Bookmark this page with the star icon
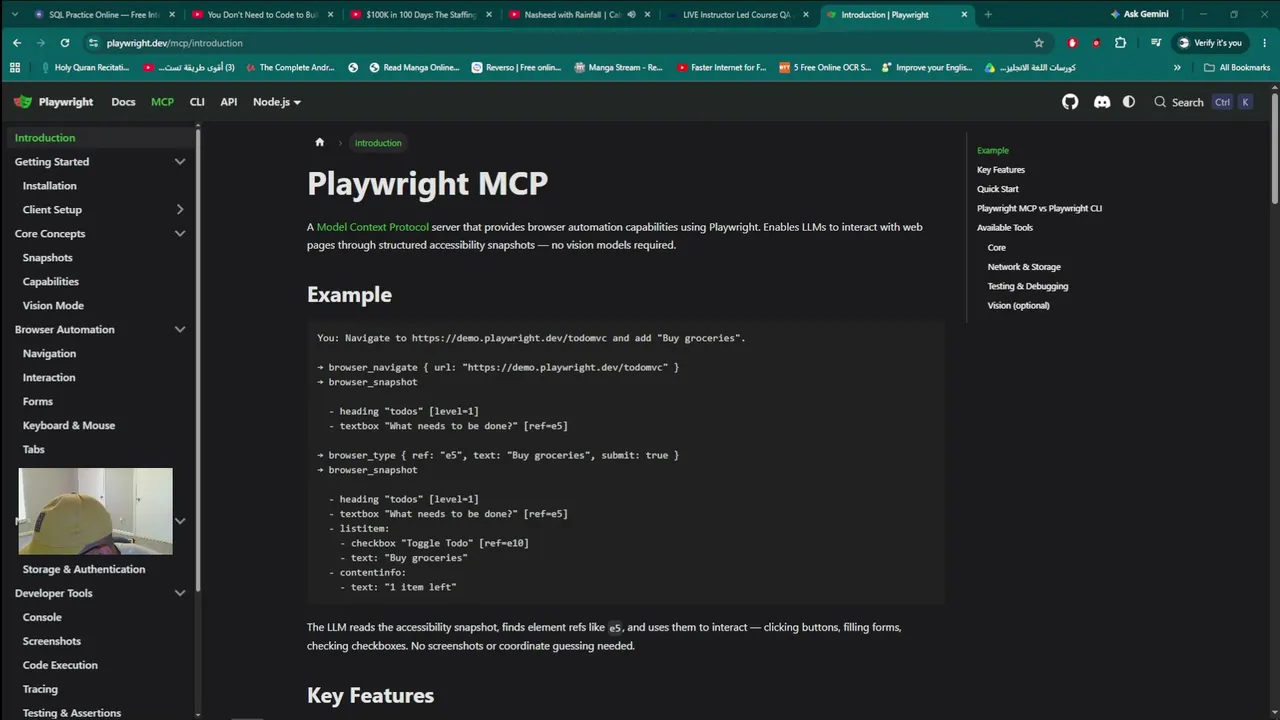Image resolution: width=1280 pixels, height=720 pixels. point(1039,43)
